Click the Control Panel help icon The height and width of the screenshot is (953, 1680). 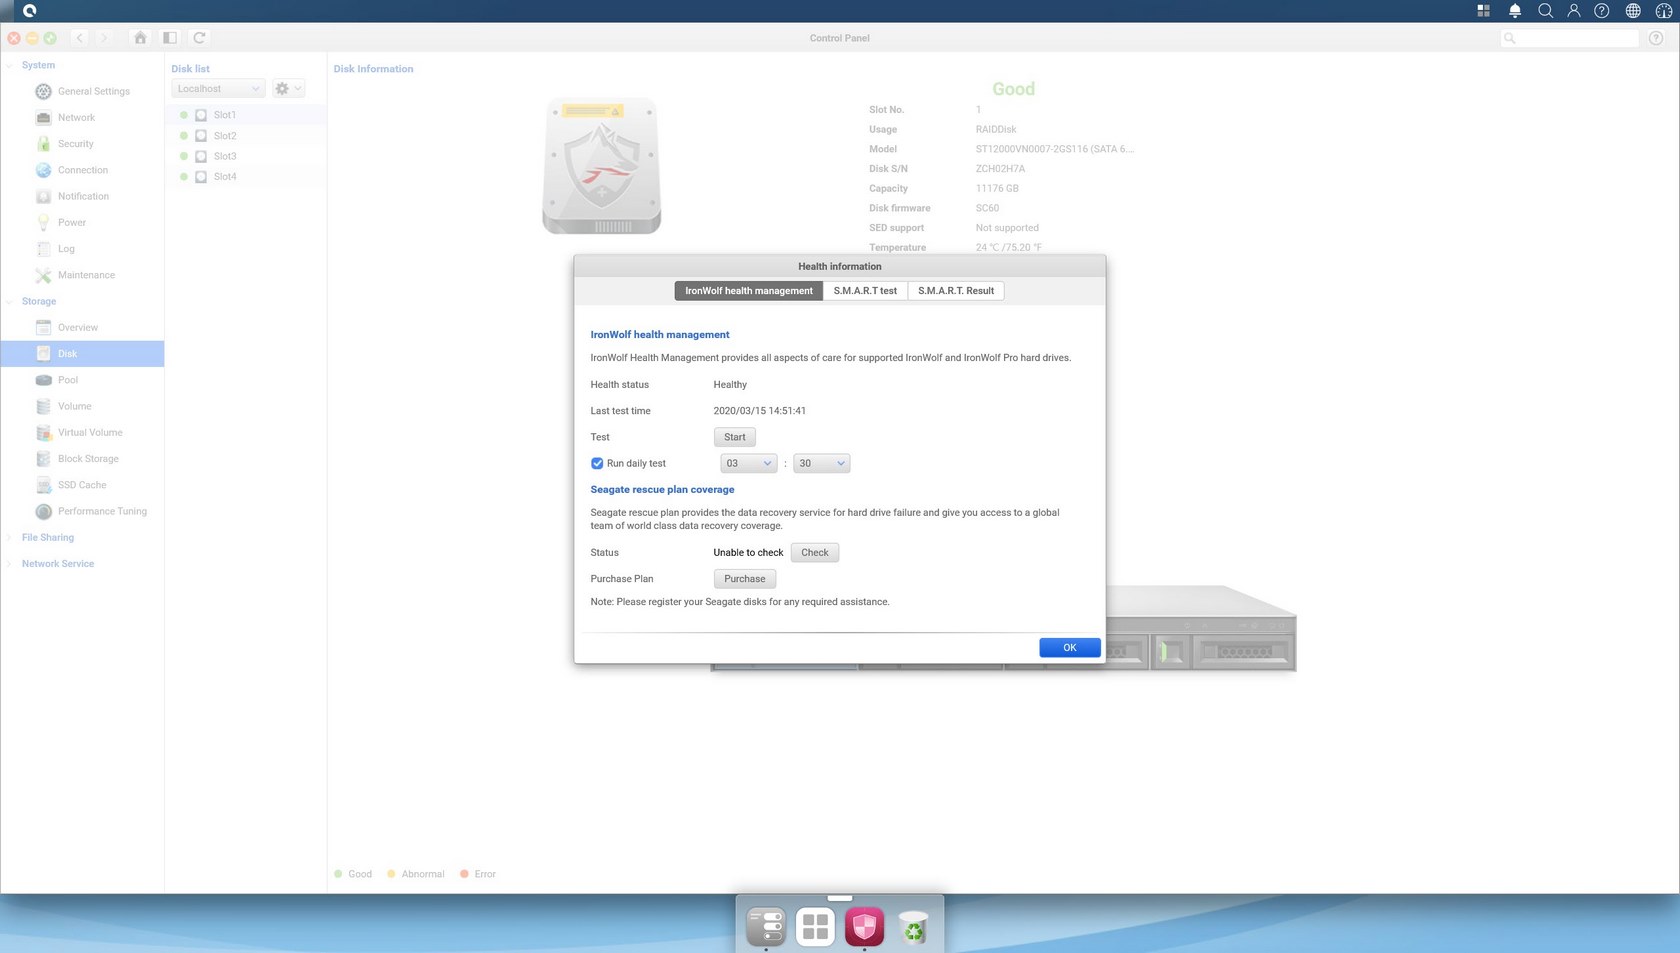1656,38
